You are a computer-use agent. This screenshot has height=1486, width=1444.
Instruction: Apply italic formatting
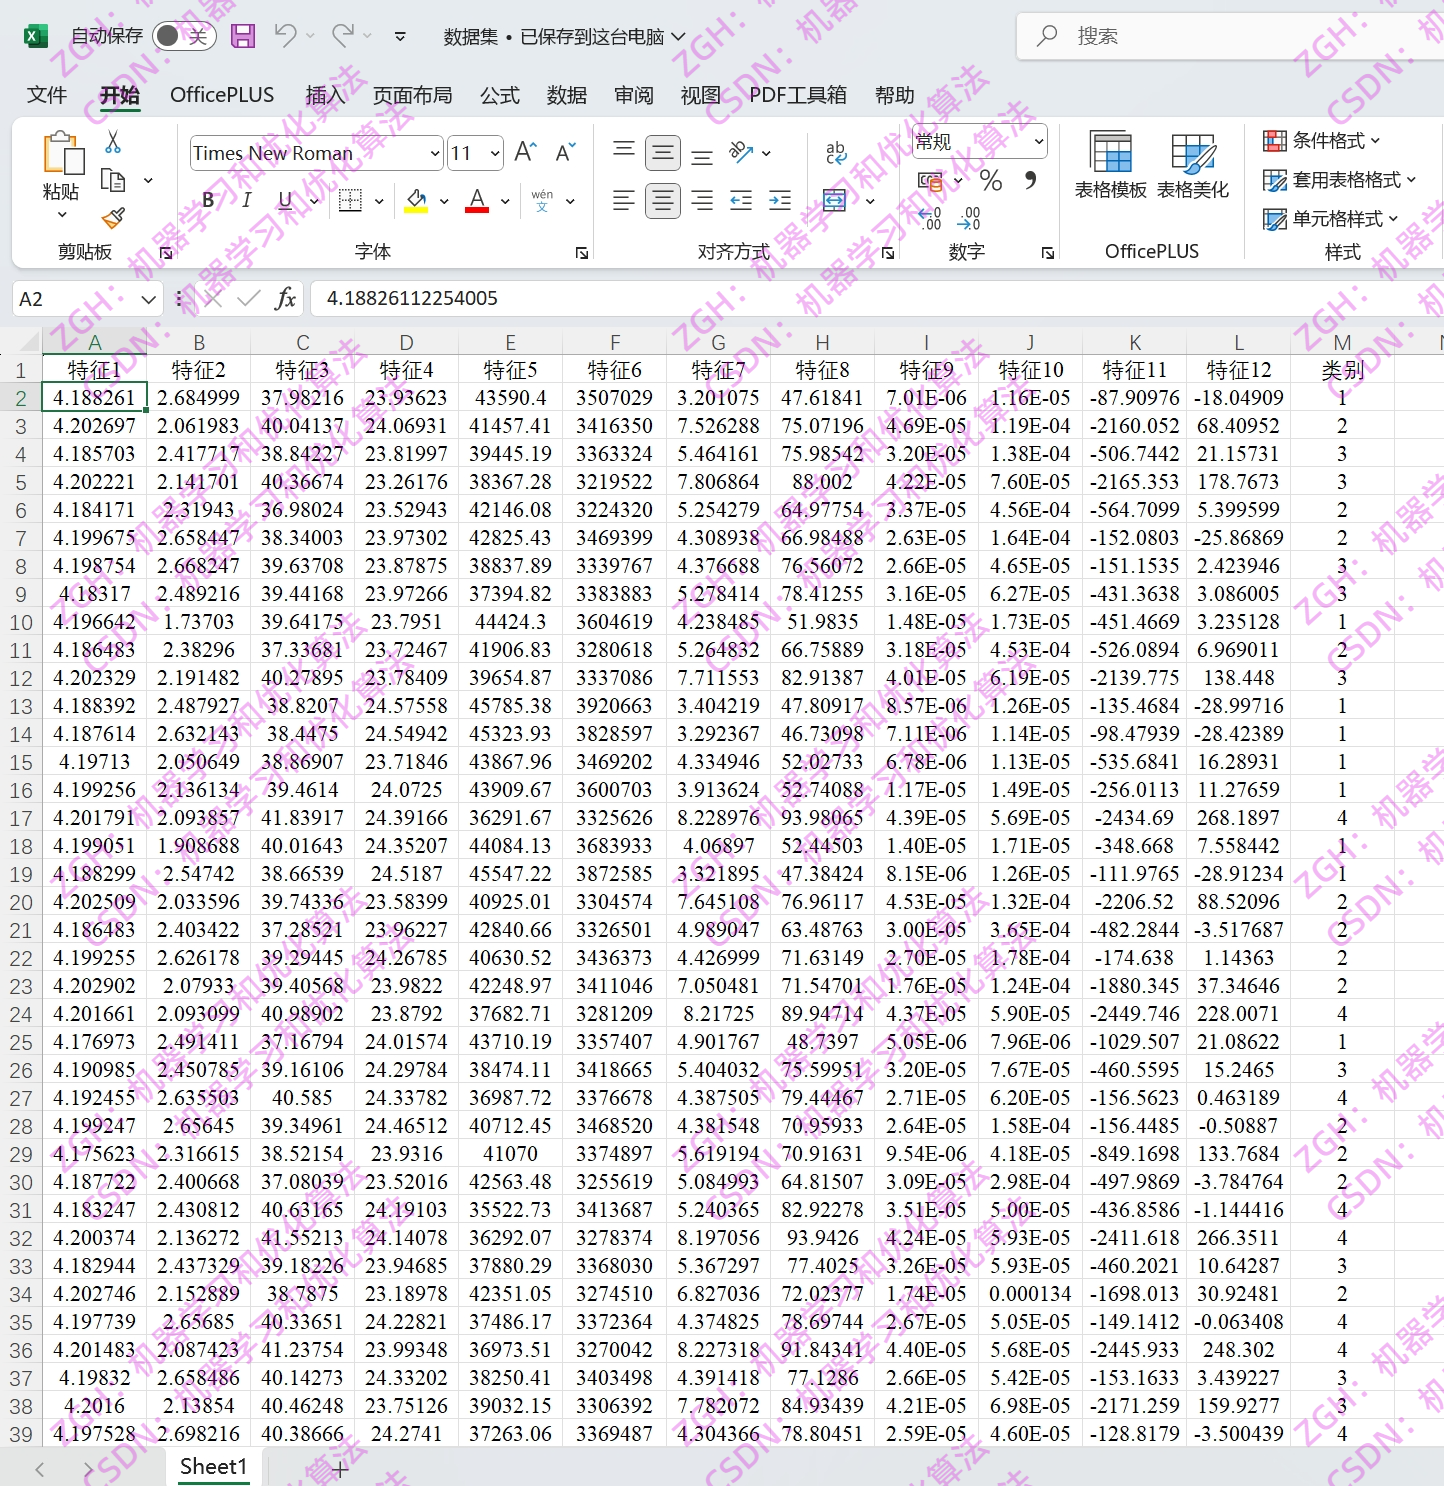coord(245,199)
